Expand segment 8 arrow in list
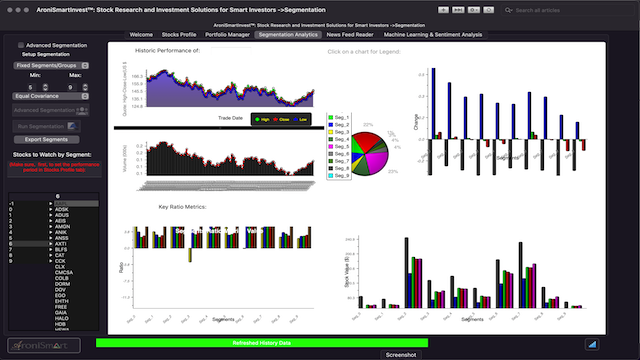Viewport: 640px width, 360px height. [51, 255]
